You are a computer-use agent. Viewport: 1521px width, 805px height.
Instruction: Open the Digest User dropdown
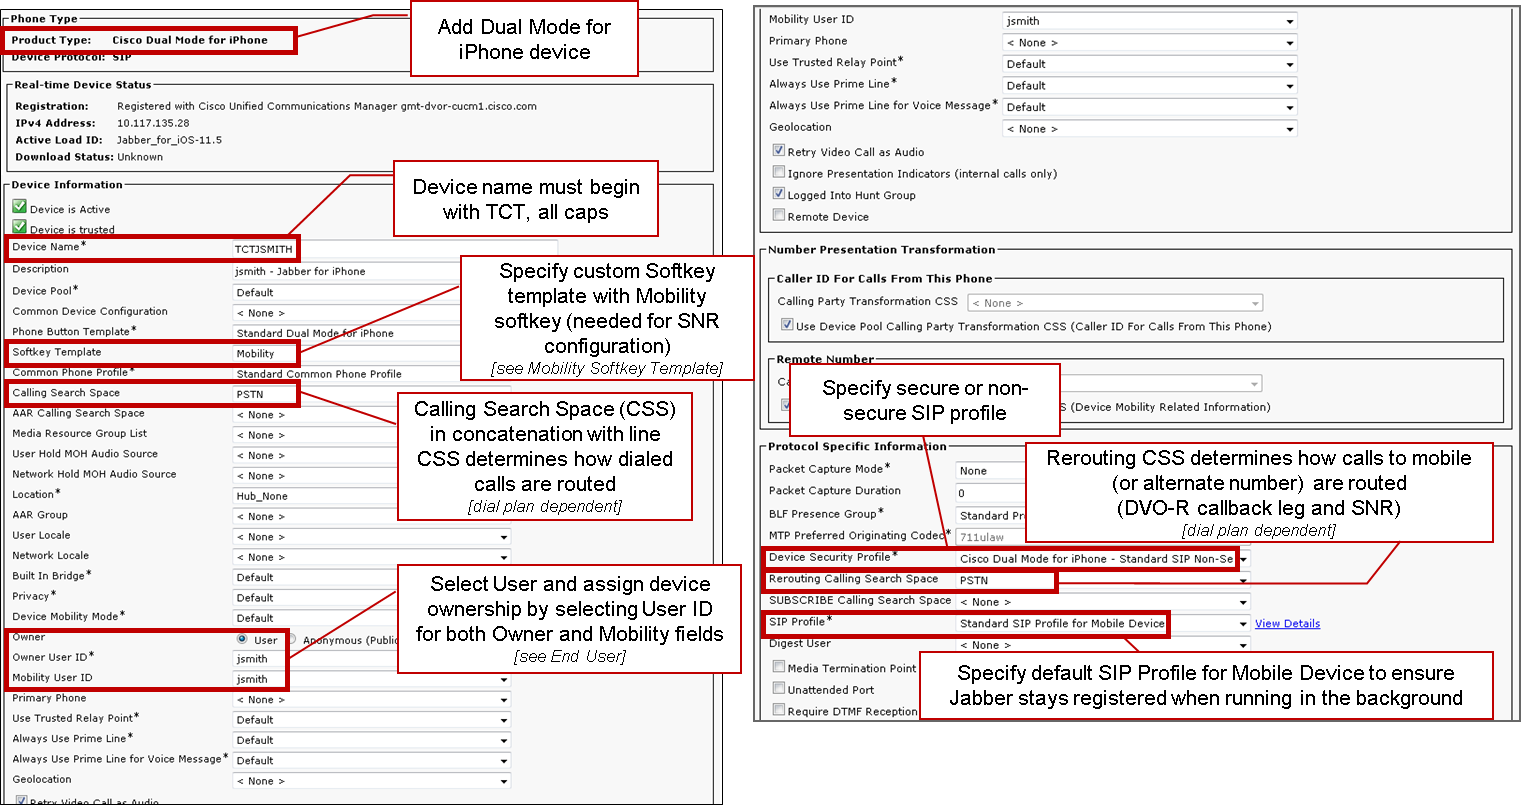[x=1104, y=645]
